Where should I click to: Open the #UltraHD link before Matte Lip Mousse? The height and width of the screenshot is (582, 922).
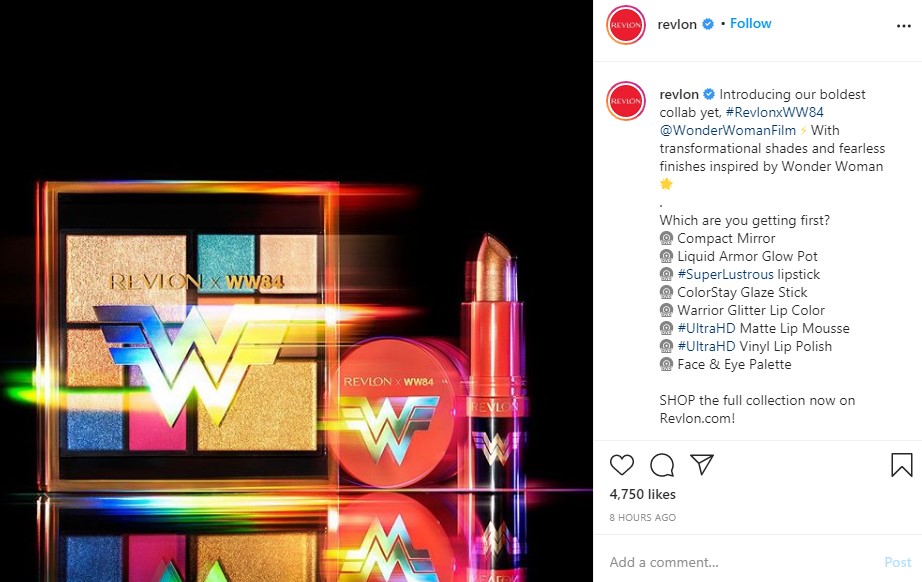coord(706,329)
